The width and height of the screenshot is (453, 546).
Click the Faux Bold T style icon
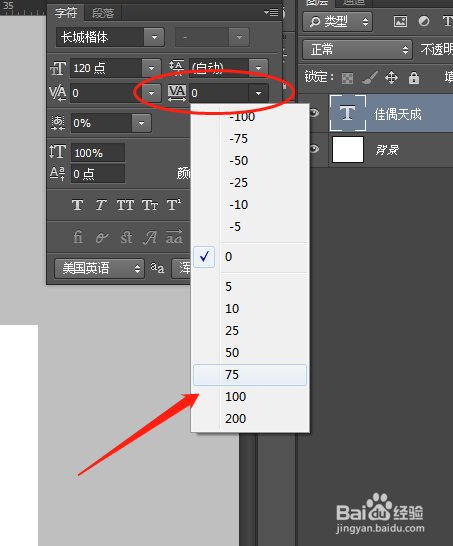78,205
